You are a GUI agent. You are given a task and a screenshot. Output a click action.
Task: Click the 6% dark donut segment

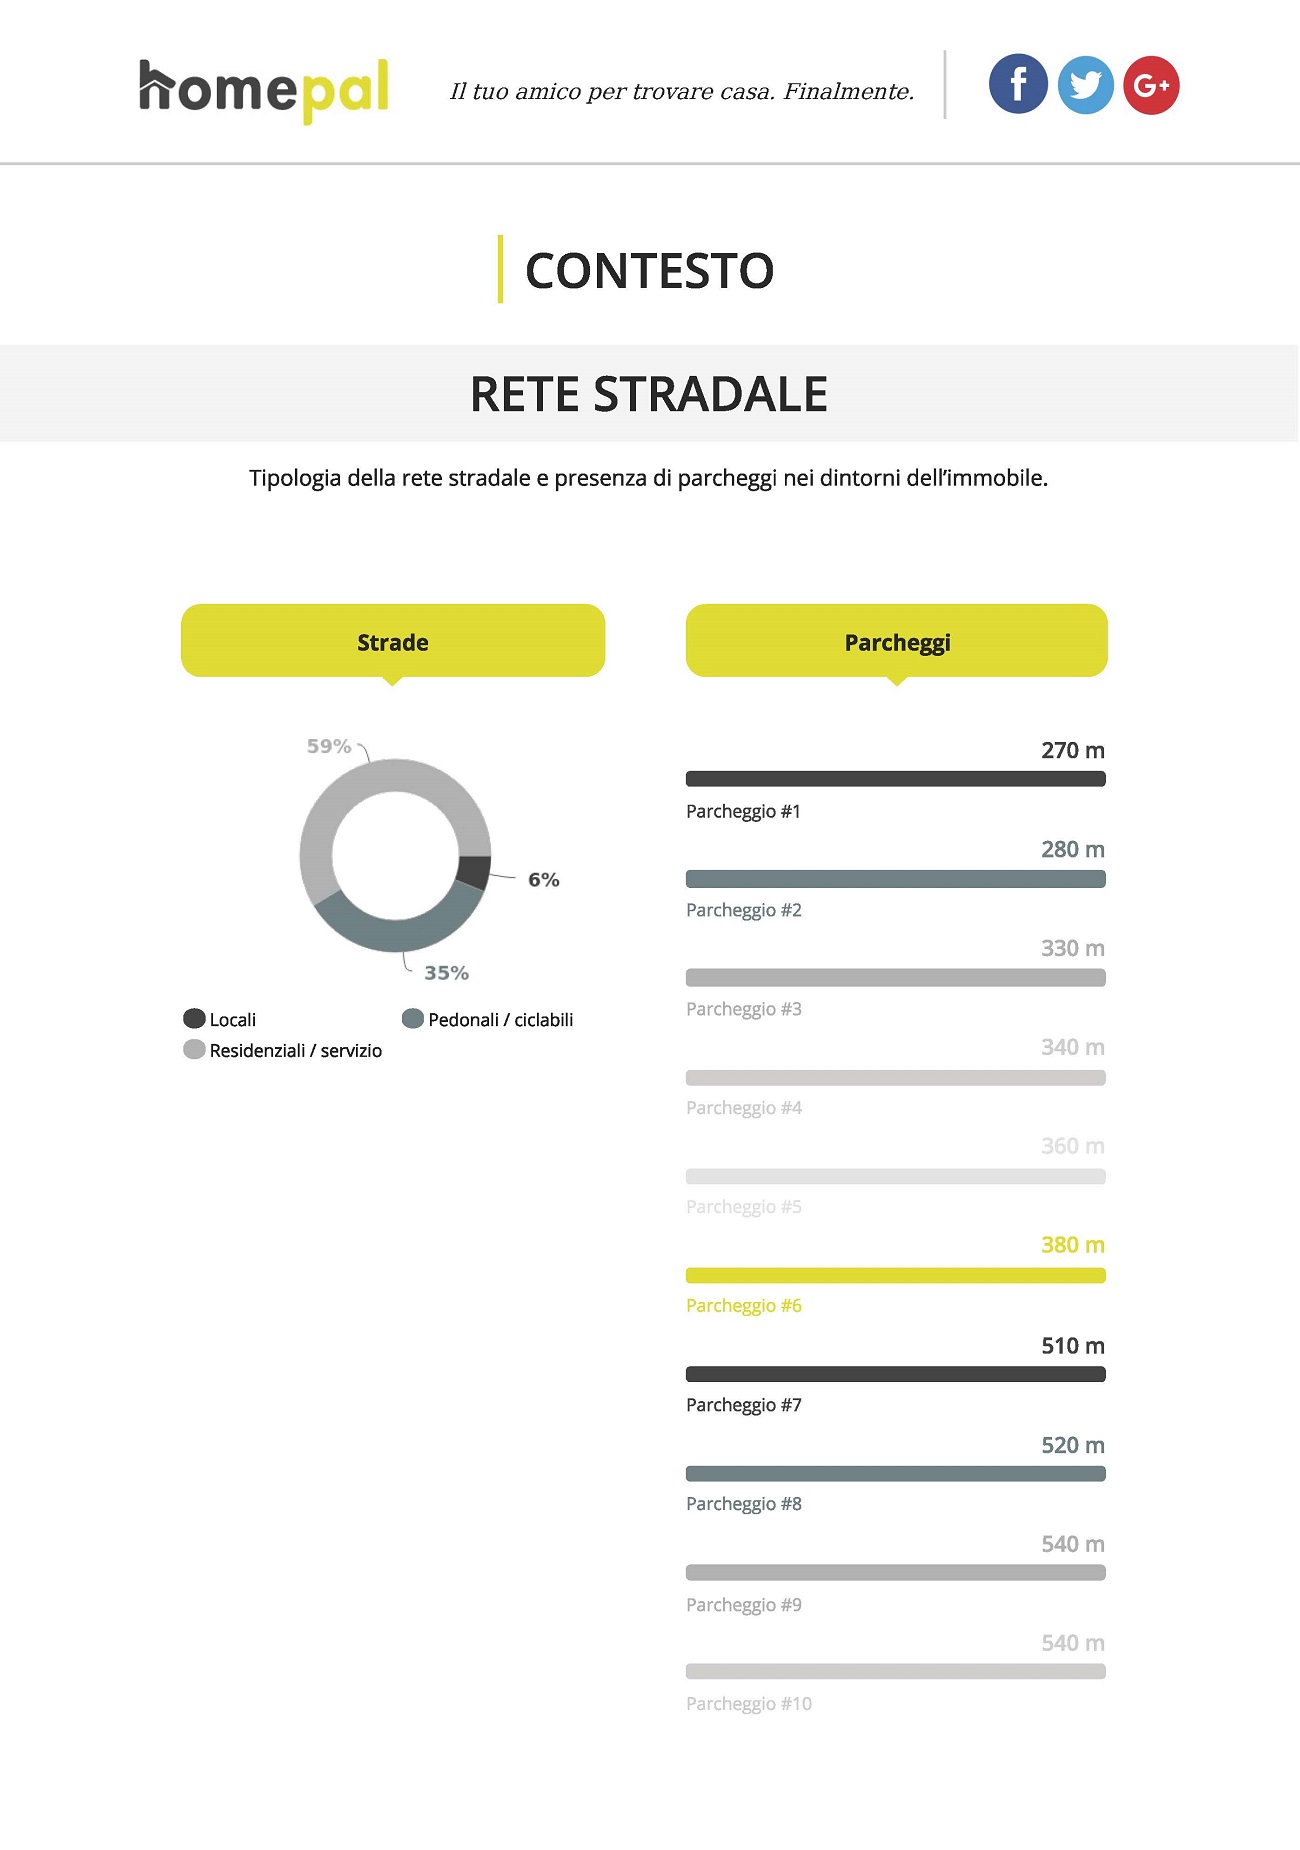coord(473,872)
